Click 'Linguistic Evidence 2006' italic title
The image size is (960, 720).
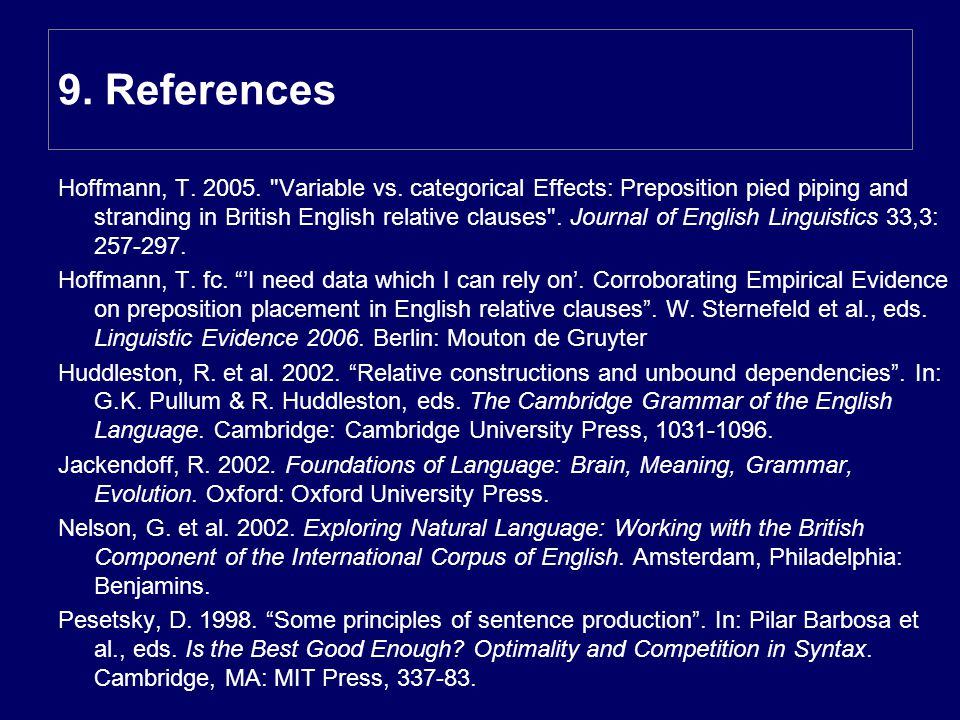(226, 338)
